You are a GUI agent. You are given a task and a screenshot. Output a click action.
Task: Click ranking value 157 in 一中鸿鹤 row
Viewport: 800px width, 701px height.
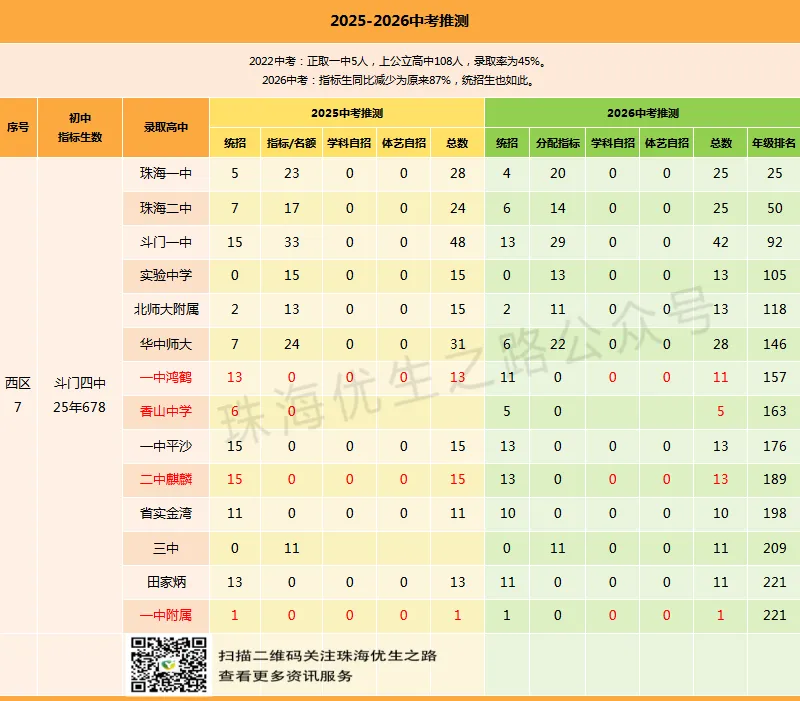point(774,378)
